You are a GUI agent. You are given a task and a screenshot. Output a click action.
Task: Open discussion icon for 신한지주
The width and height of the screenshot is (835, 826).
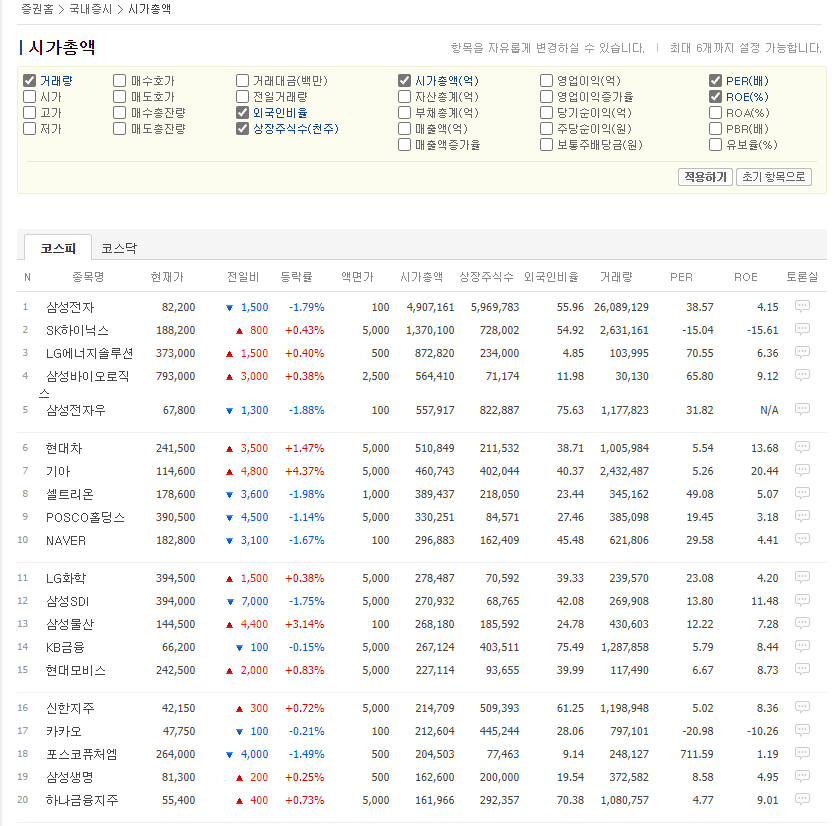point(802,707)
